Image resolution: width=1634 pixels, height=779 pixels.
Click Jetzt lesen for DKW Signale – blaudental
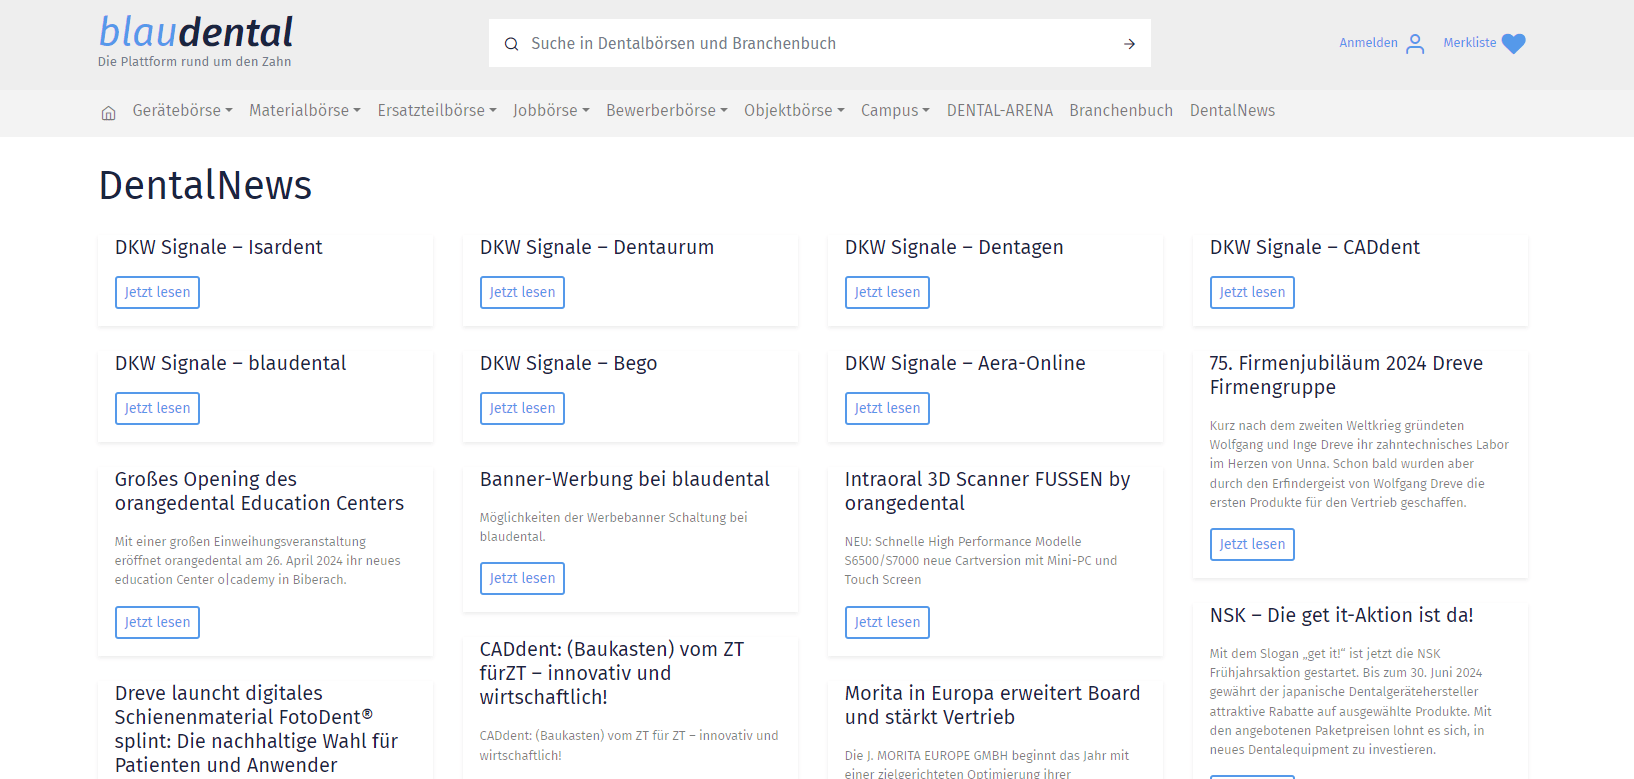tap(157, 408)
